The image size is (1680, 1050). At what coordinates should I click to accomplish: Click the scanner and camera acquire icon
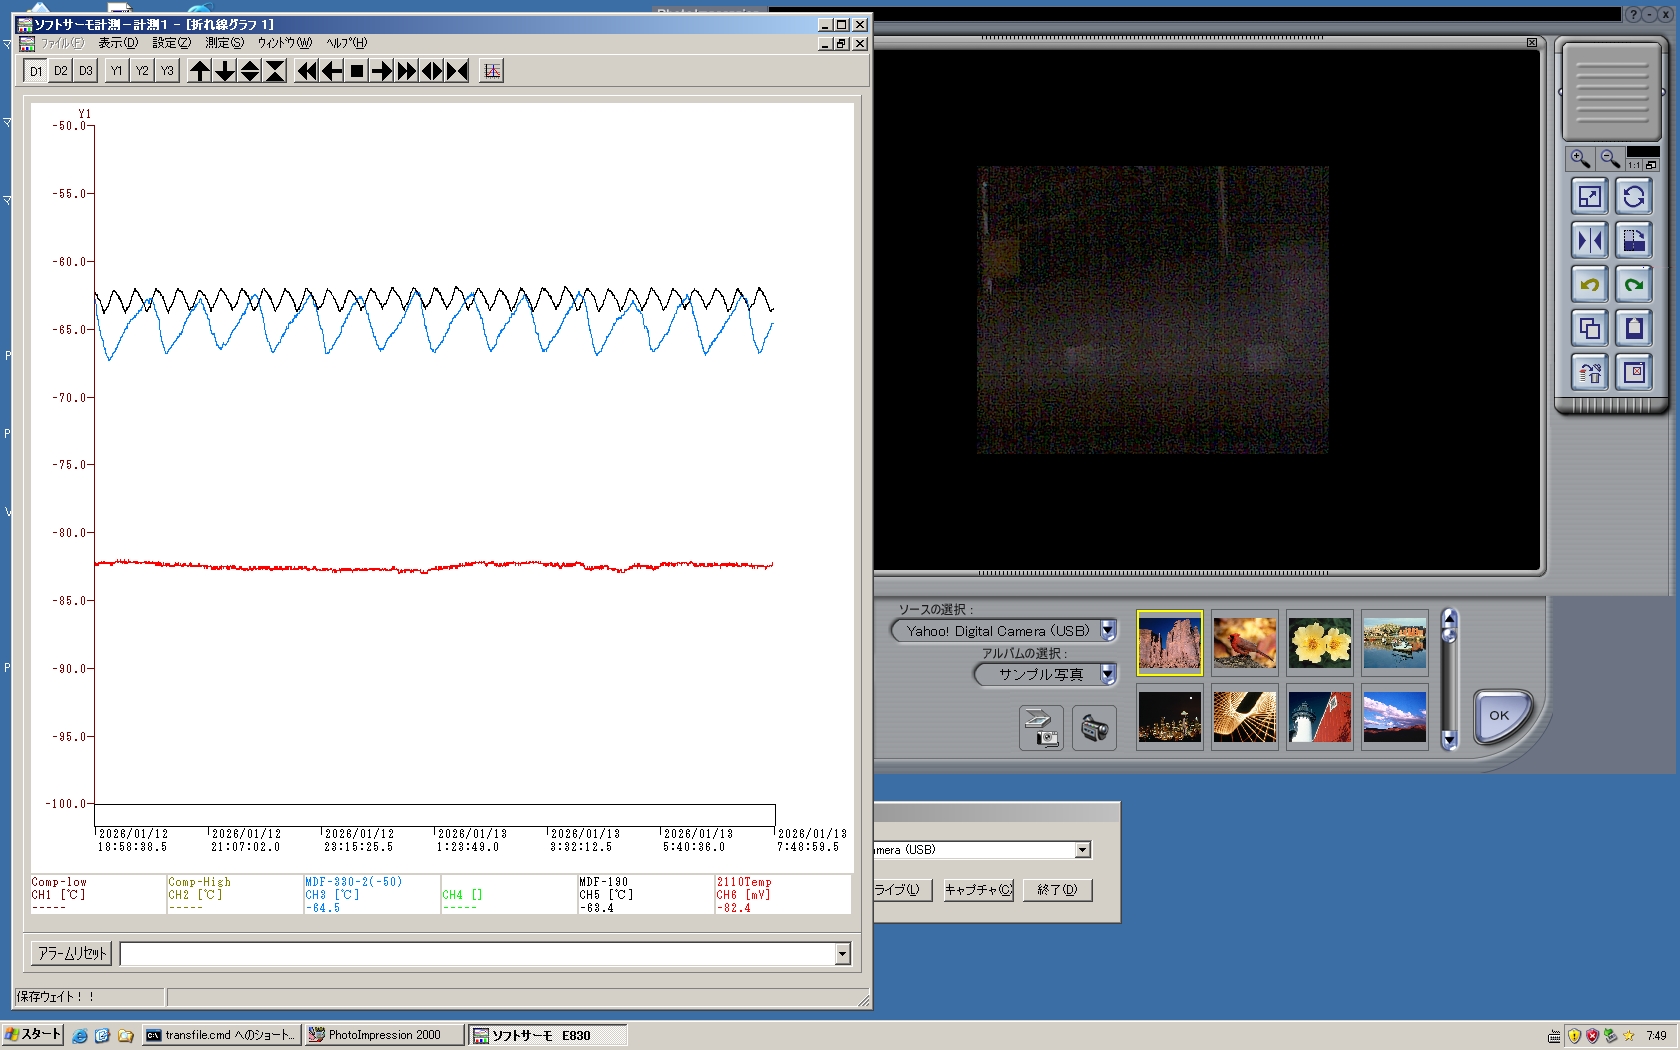pos(1041,728)
